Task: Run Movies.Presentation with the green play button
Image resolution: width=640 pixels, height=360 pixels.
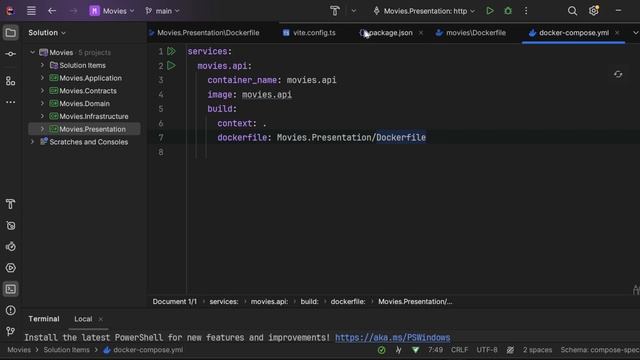Action: tap(490, 11)
